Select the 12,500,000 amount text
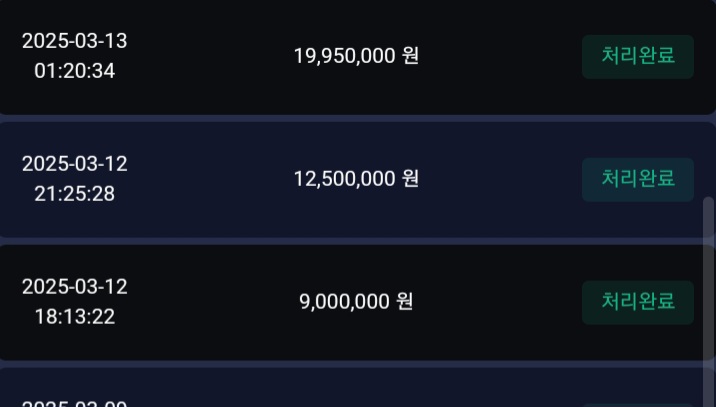Screen dimensions: 716x407 (345, 179)
